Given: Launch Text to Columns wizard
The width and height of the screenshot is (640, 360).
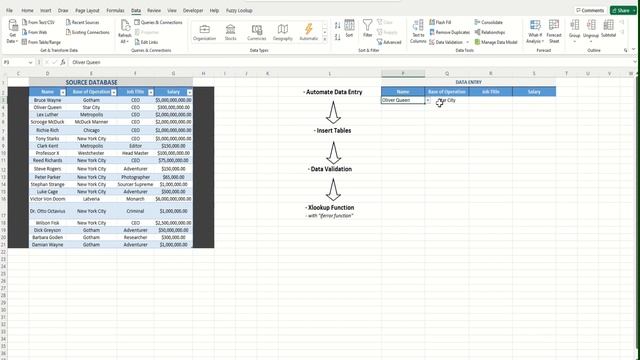Looking at the screenshot, I should click(418, 31).
